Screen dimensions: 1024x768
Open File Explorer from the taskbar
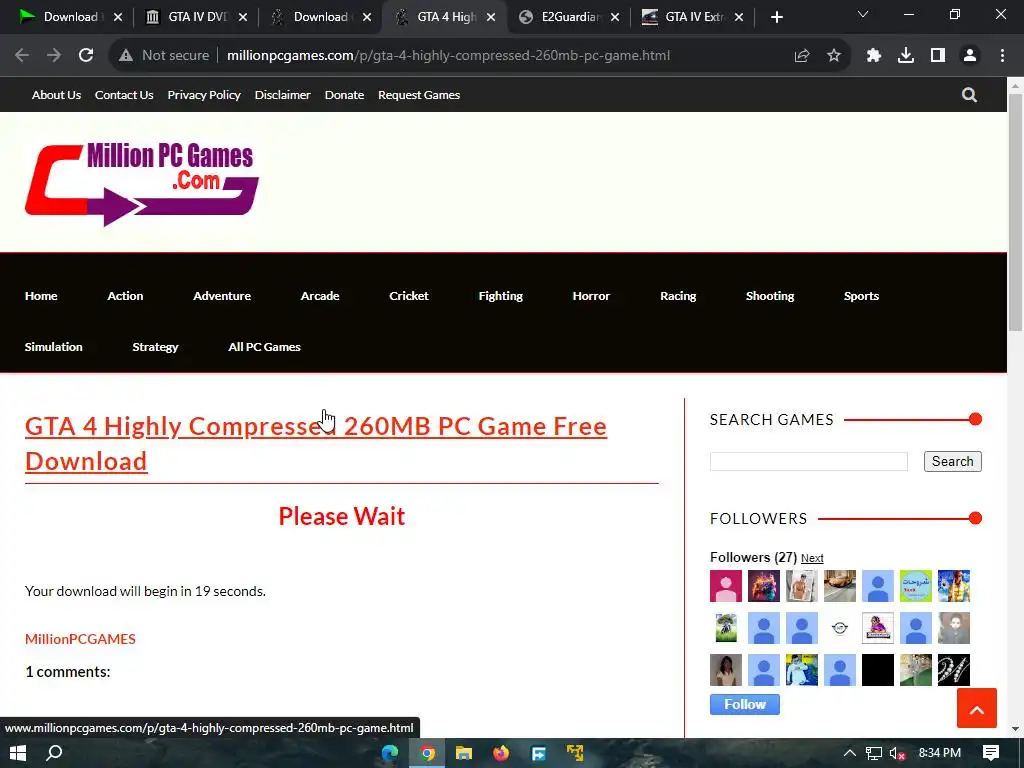(464, 753)
